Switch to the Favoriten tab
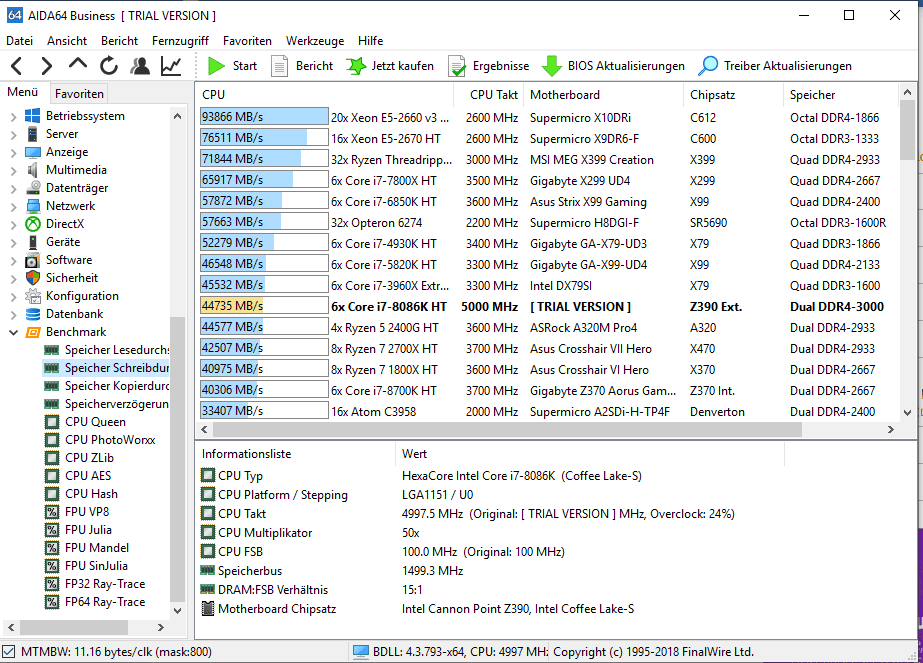Image resolution: width=923 pixels, height=663 pixels. tap(79, 94)
